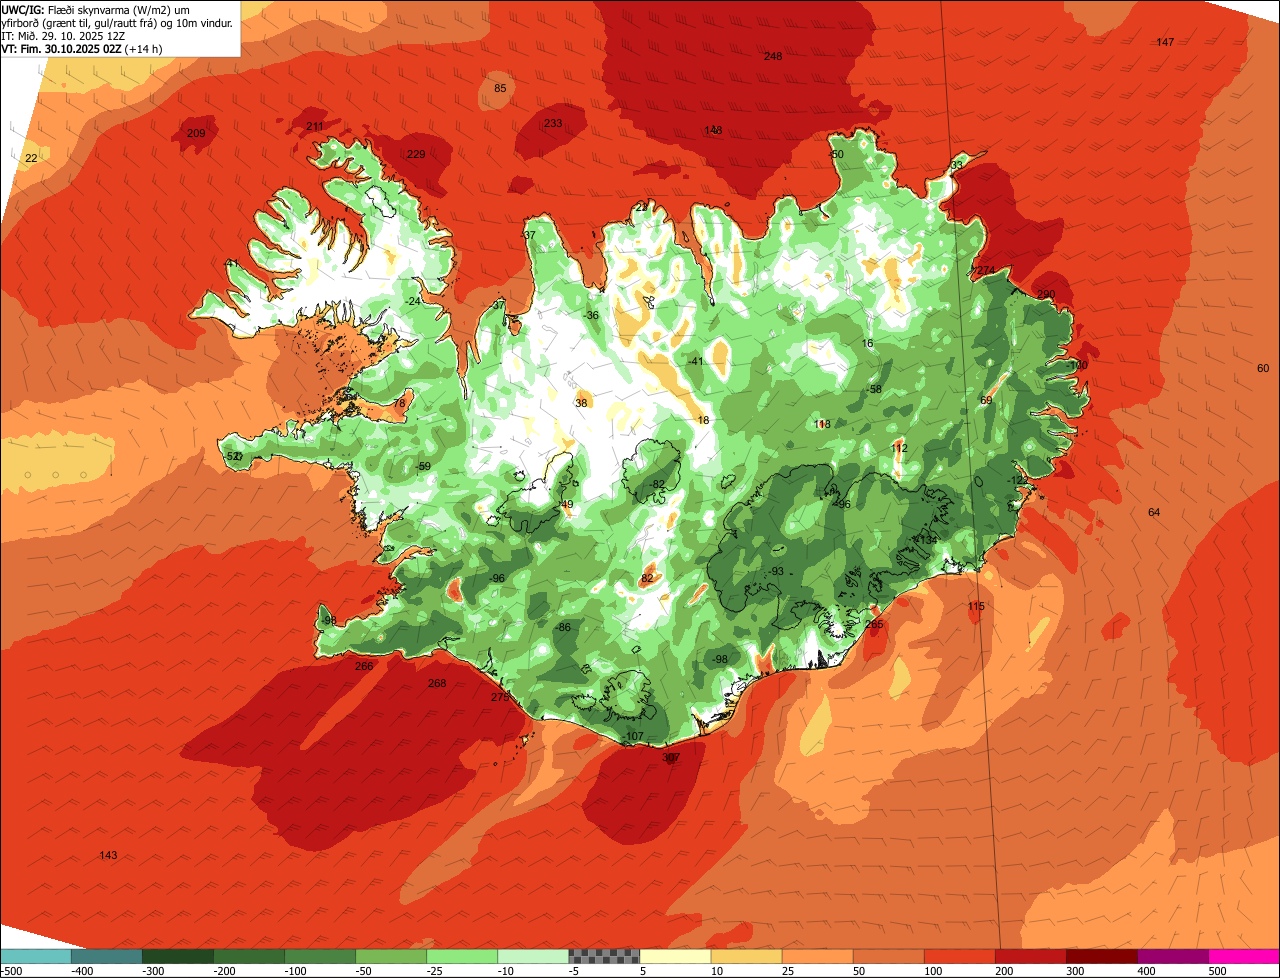Pick the legend swatch between -50 and -25
The width and height of the screenshot is (1280, 978).
391,956
